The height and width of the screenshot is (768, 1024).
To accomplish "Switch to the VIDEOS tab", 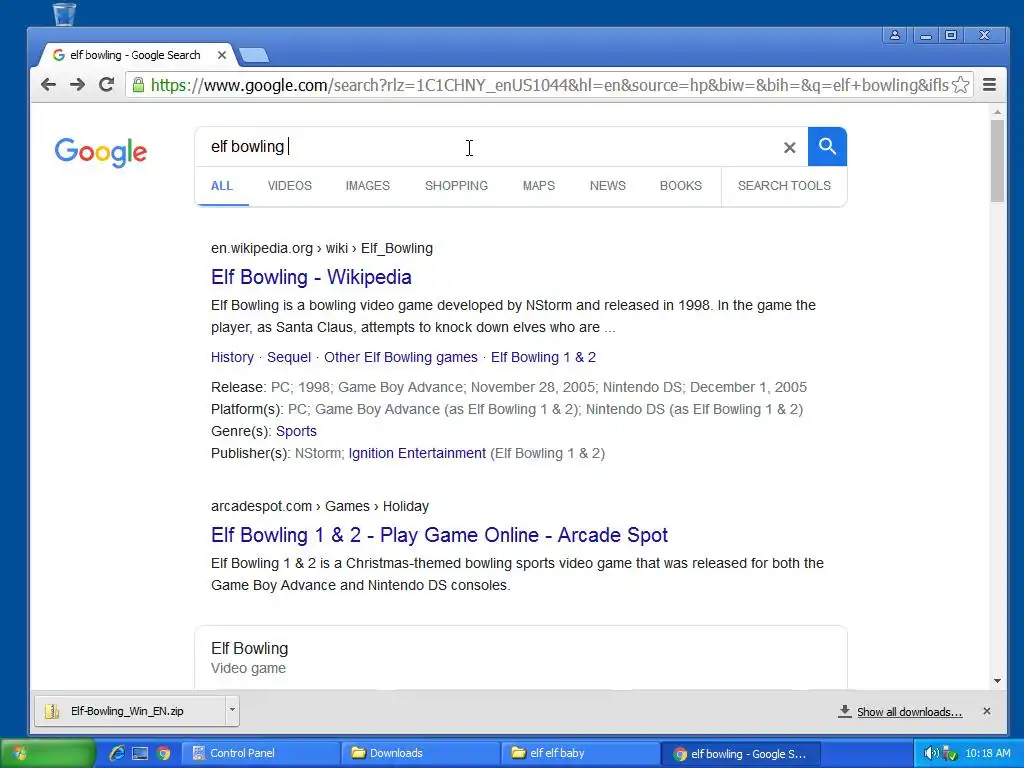I will point(289,185).
